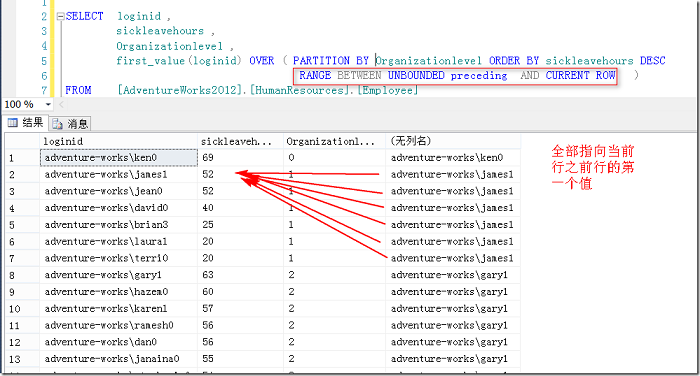Collapse the SELECT statement outline box
Viewport: 700px width, 376px height.
[61, 17]
